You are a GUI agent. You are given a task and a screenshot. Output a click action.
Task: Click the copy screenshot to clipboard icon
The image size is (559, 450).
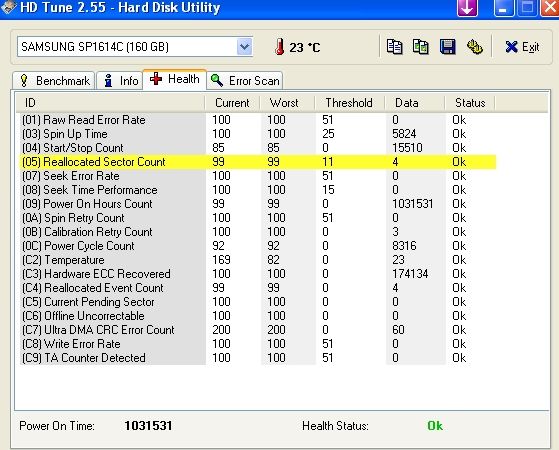pyautogui.click(x=421, y=47)
